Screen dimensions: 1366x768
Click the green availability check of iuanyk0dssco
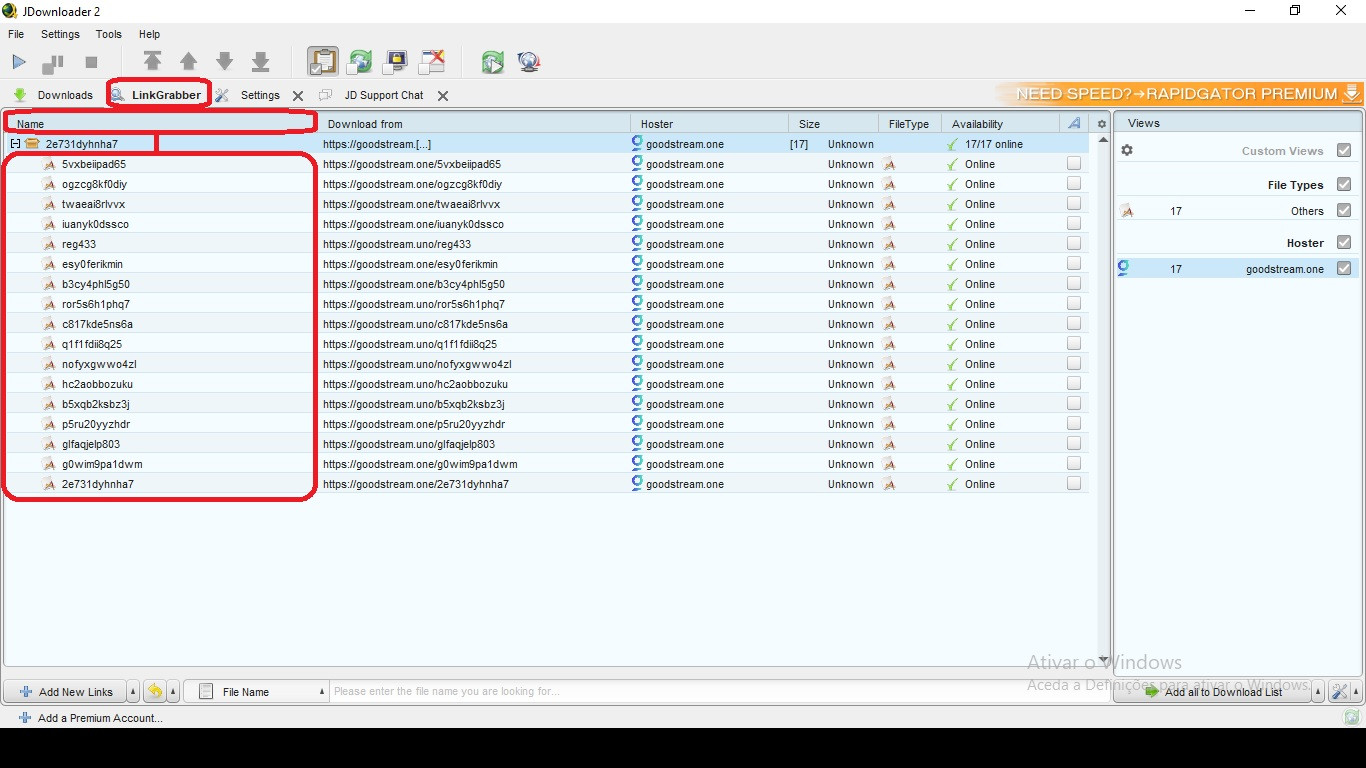tap(952, 224)
